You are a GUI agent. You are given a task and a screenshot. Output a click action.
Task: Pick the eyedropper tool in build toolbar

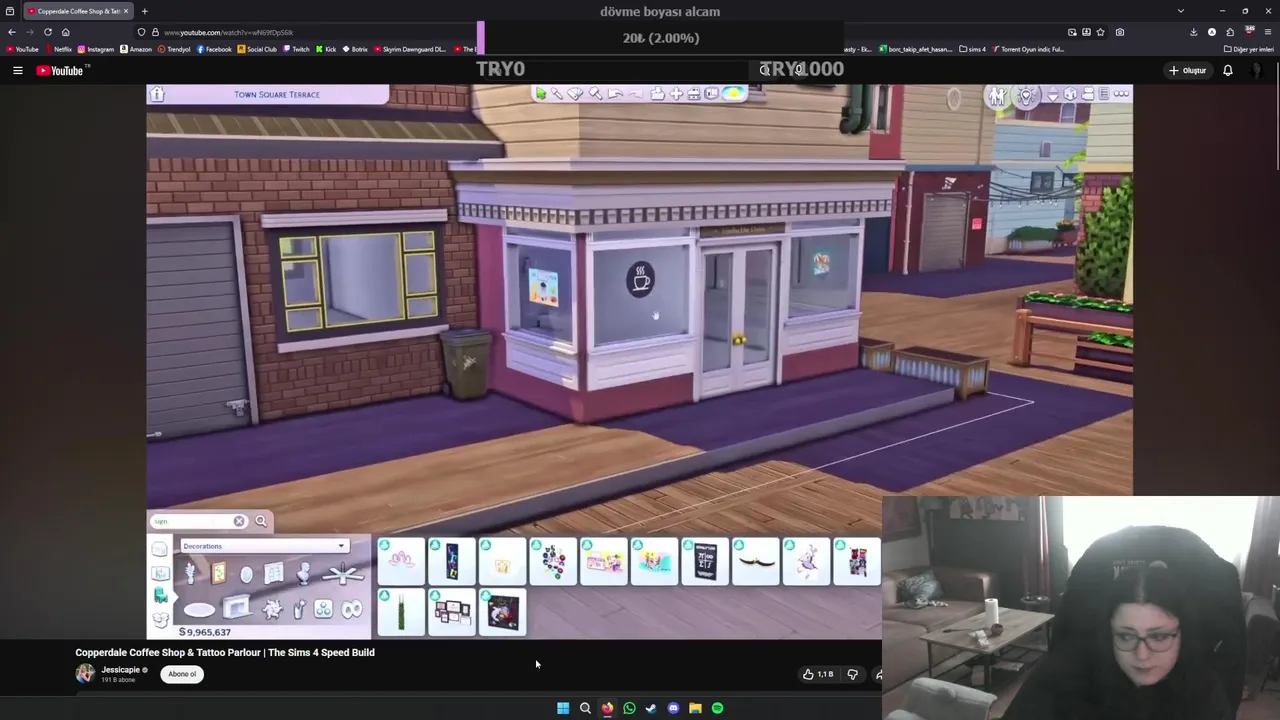(x=557, y=93)
